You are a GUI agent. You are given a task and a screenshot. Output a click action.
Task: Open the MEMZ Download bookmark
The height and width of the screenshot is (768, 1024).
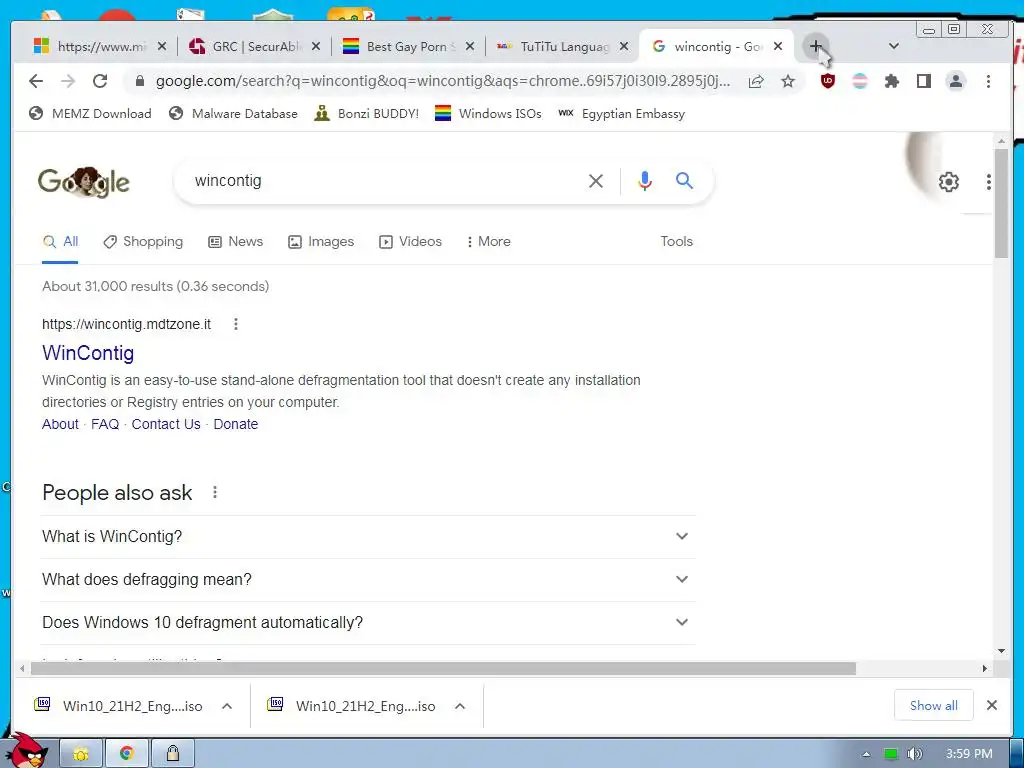click(x=90, y=114)
